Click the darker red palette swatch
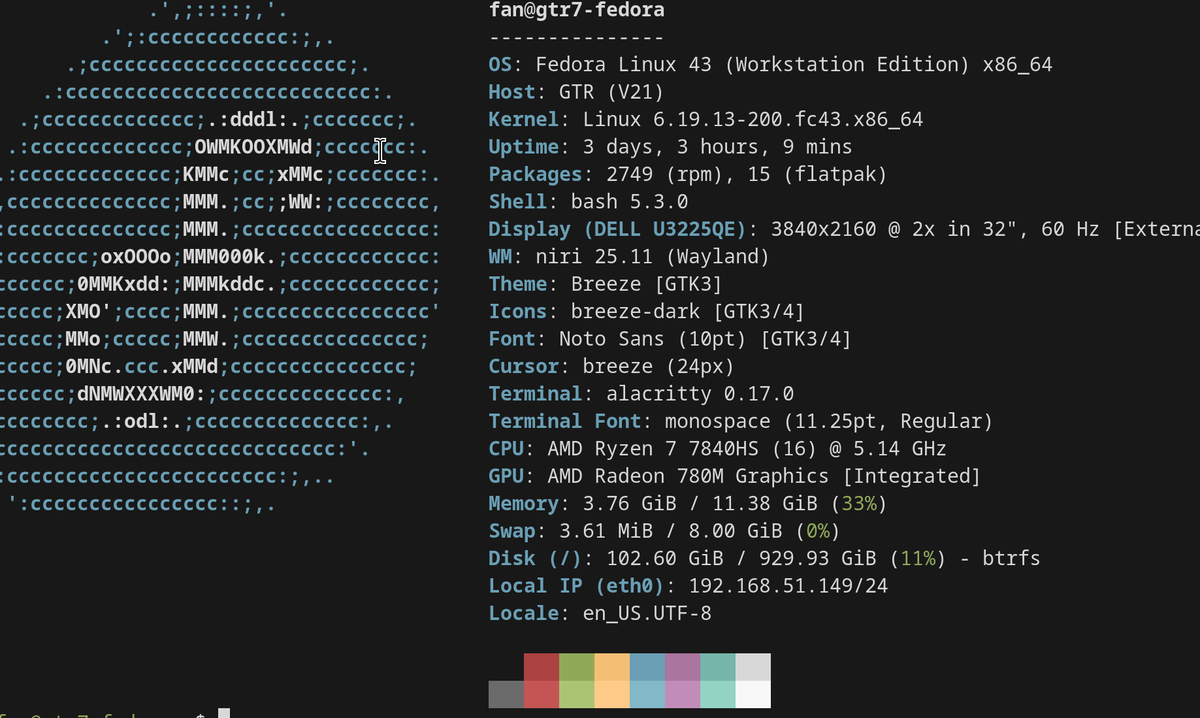The height and width of the screenshot is (718, 1200). coord(541,667)
